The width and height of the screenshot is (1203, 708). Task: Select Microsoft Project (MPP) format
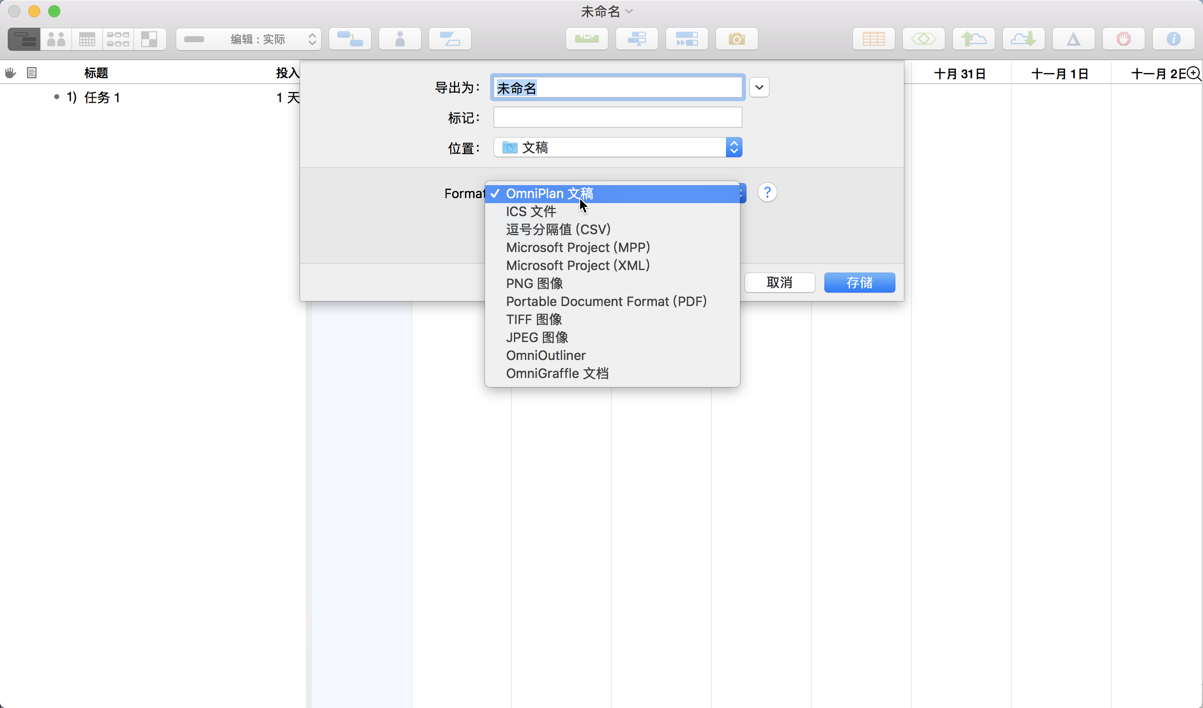pyautogui.click(x=577, y=247)
